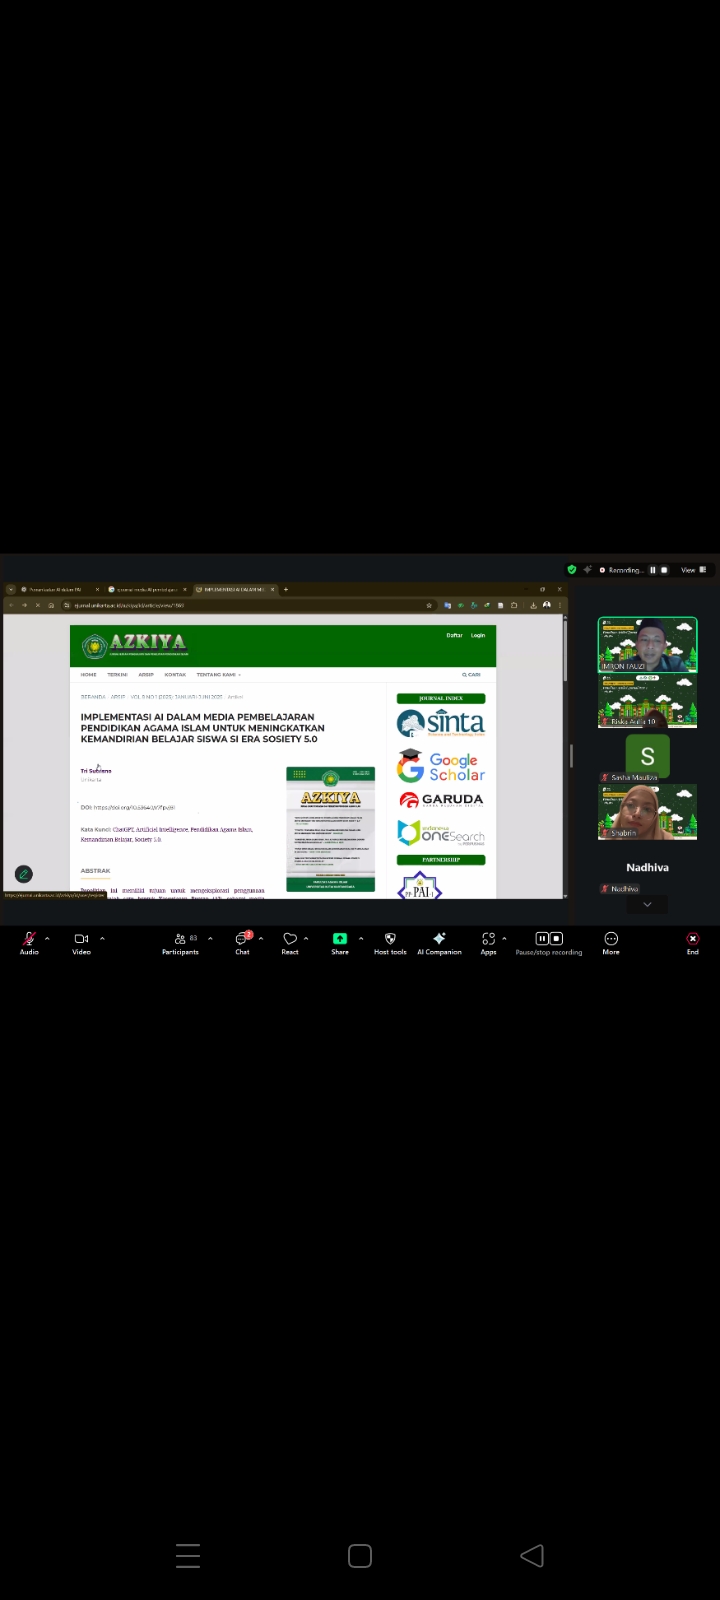720x1600 pixels.
Task: Select Riska Aulia 10 video tile
Action: click(647, 700)
